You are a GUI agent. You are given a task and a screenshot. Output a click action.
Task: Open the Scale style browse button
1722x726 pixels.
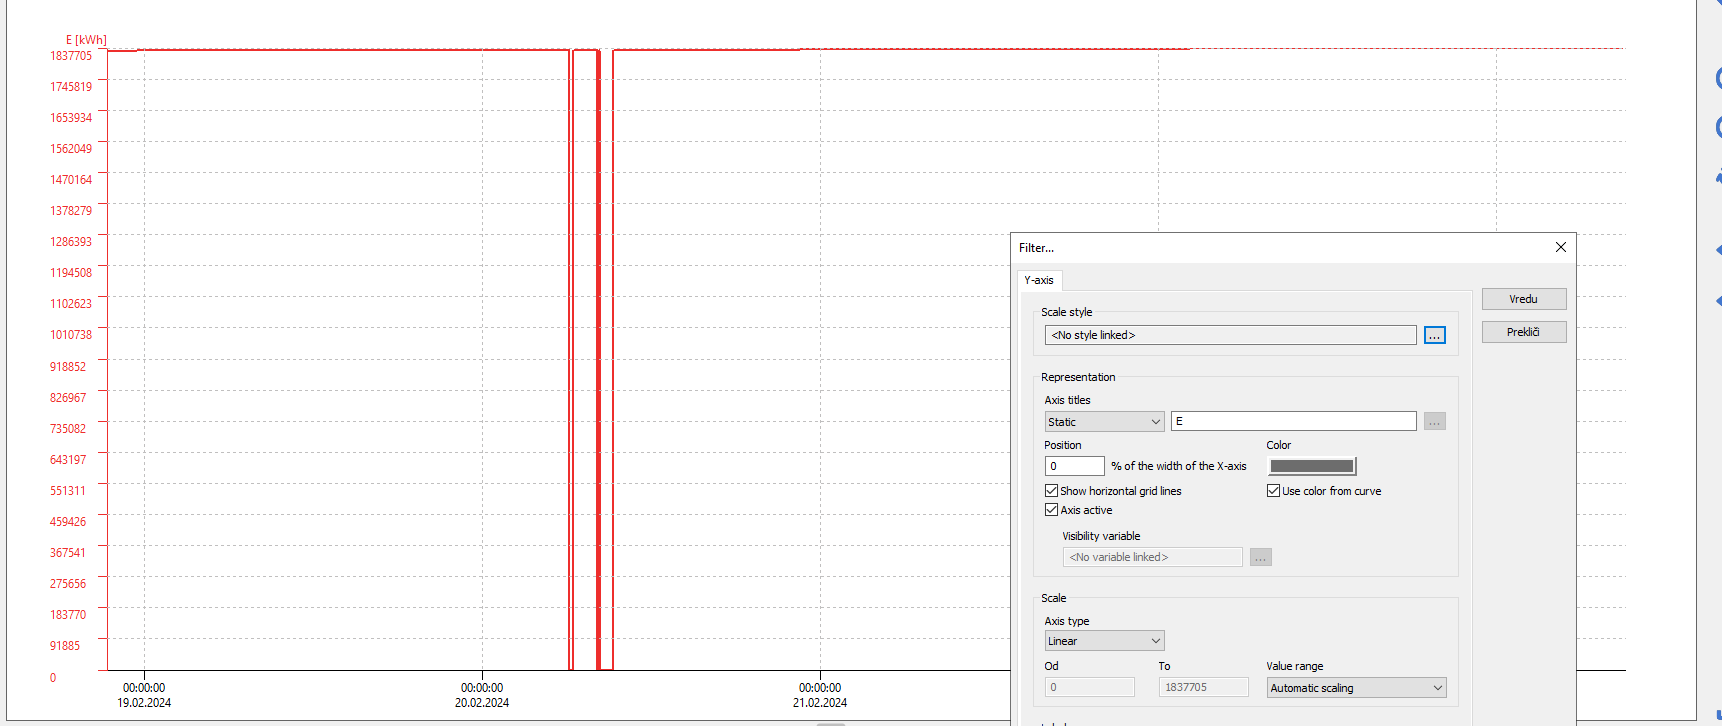tap(1434, 335)
